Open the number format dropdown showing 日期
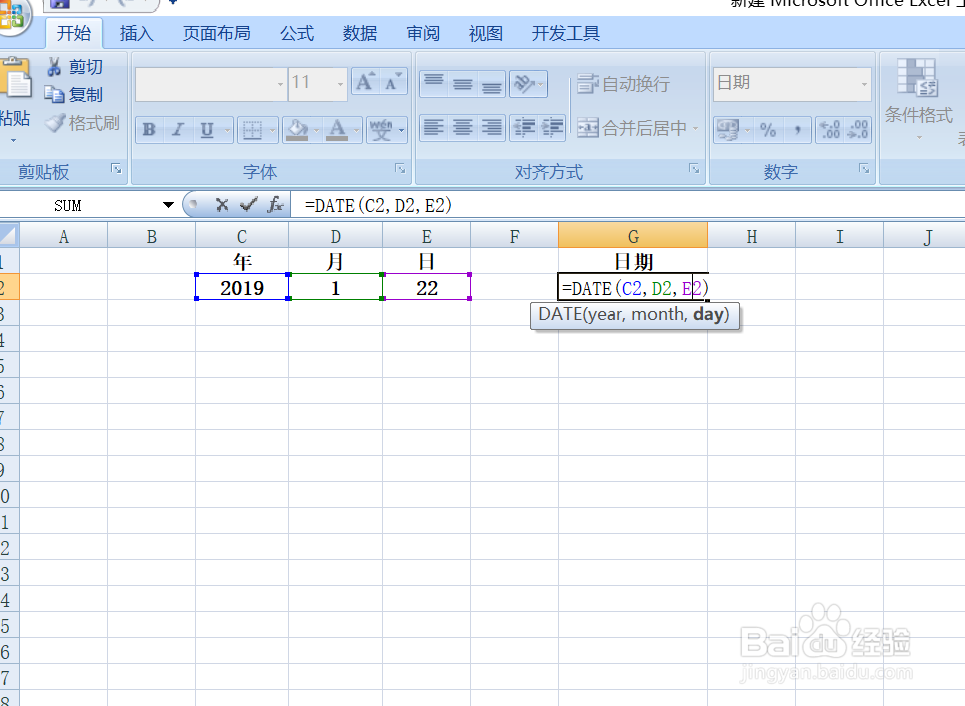This screenshot has height=706, width=965. coord(864,84)
